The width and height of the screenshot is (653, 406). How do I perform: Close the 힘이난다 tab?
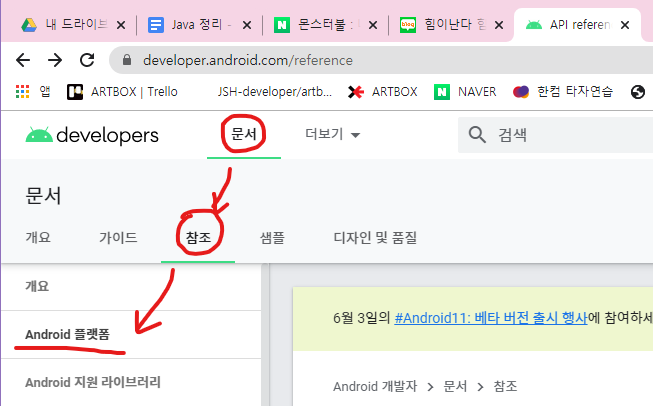(499, 25)
